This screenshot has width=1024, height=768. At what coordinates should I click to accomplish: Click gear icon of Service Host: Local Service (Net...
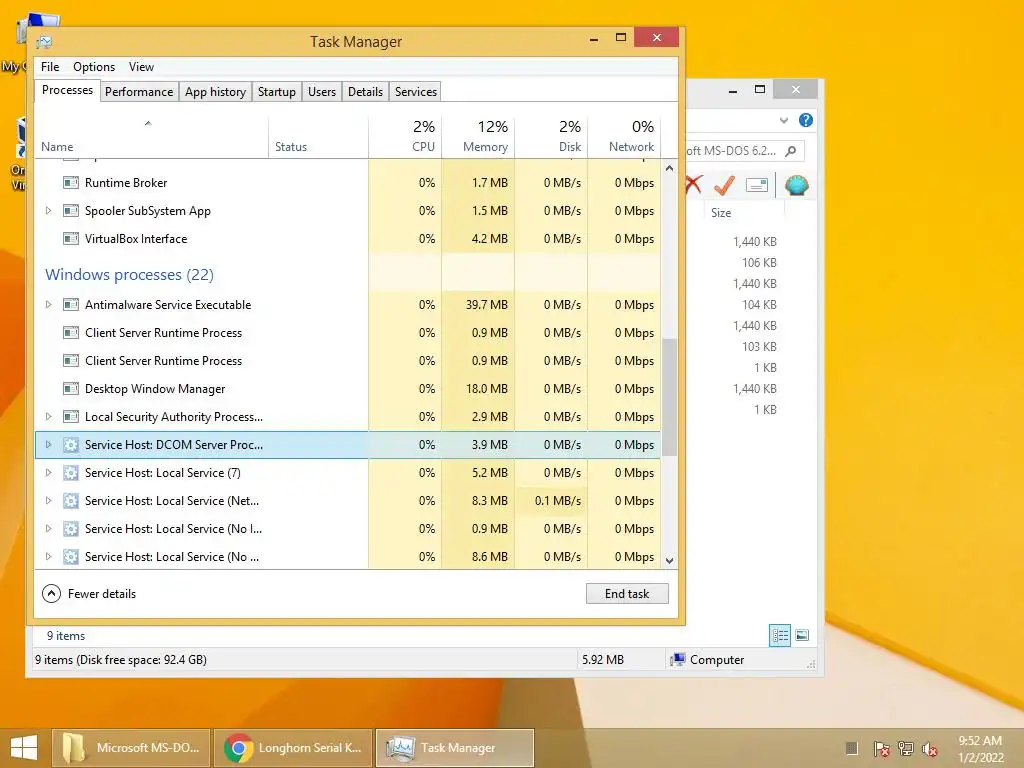tap(71, 502)
